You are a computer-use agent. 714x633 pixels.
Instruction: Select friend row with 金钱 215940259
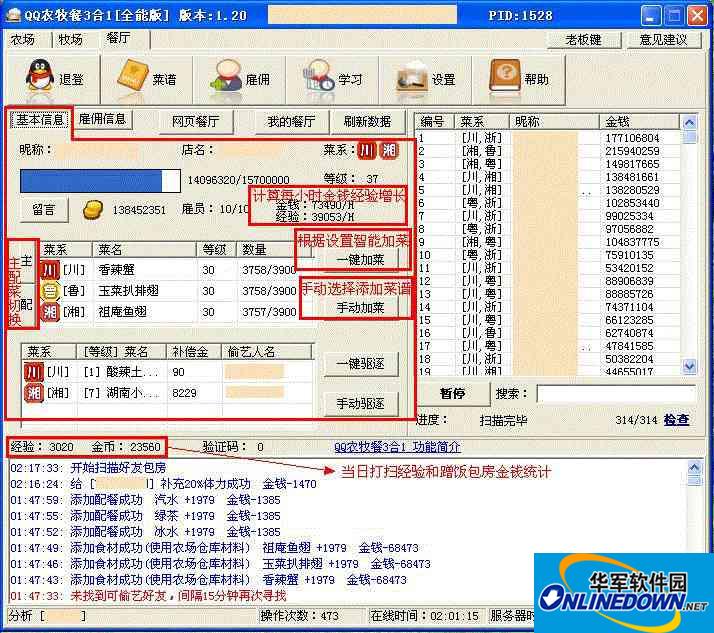(x=549, y=151)
